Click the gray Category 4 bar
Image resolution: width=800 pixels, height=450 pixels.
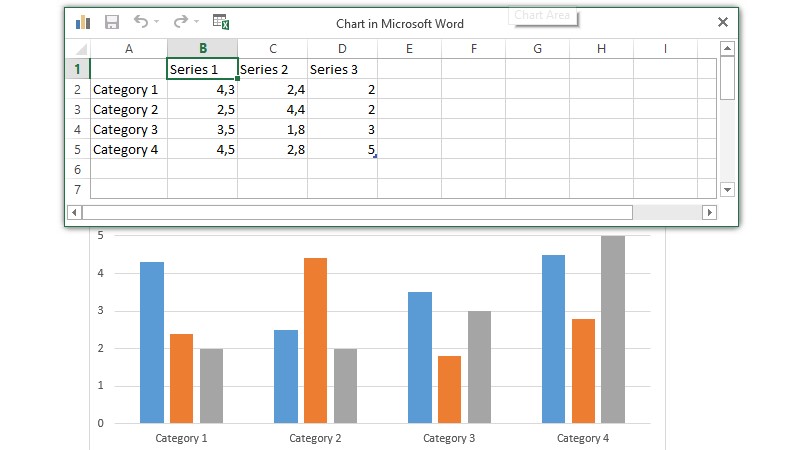(613, 329)
